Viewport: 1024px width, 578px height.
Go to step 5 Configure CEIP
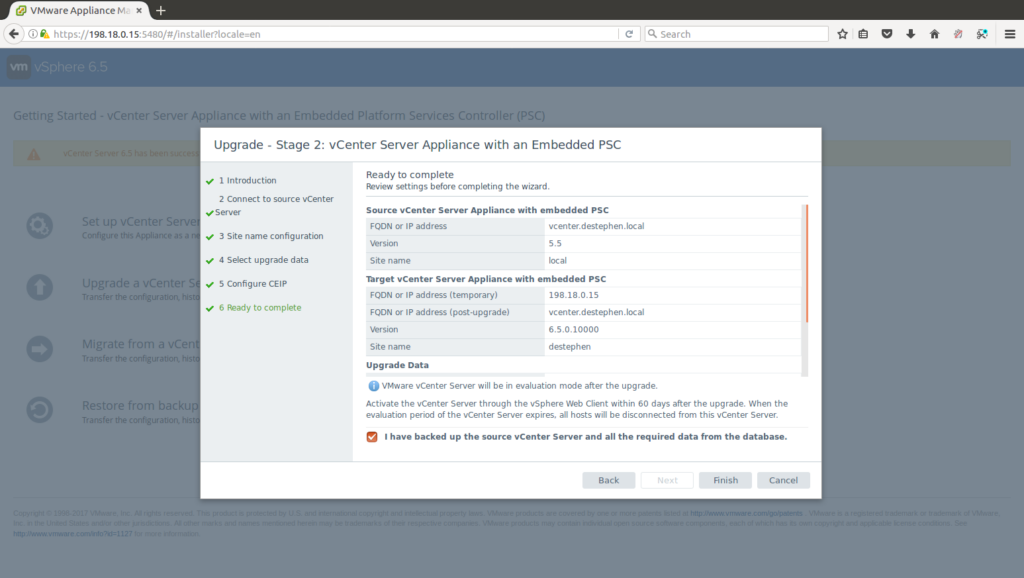(253, 283)
